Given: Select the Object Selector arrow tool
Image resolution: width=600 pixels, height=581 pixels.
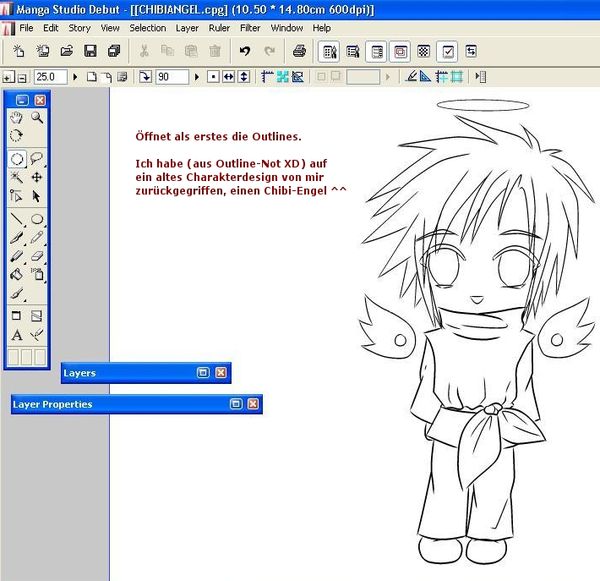Looking at the screenshot, I should (x=36, y=196).
